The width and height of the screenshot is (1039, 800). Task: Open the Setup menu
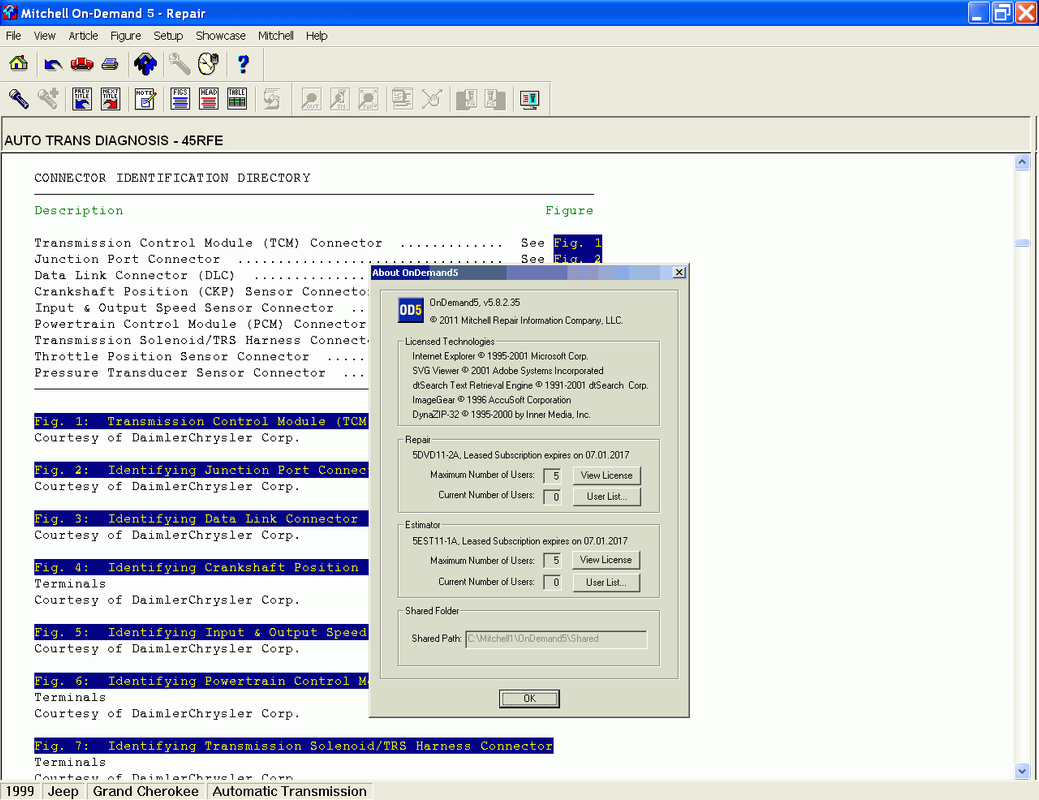pyautogui.click(x=168, y=36)
